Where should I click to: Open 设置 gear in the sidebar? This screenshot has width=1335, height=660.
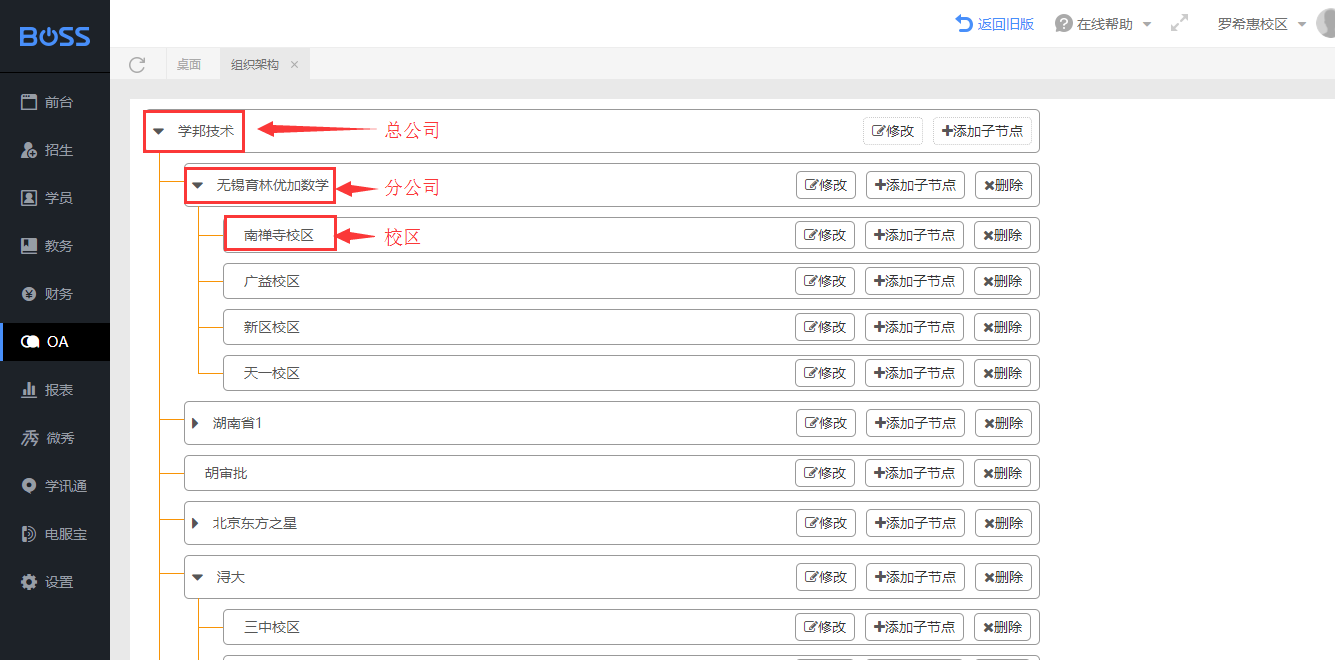pos(55,582)
